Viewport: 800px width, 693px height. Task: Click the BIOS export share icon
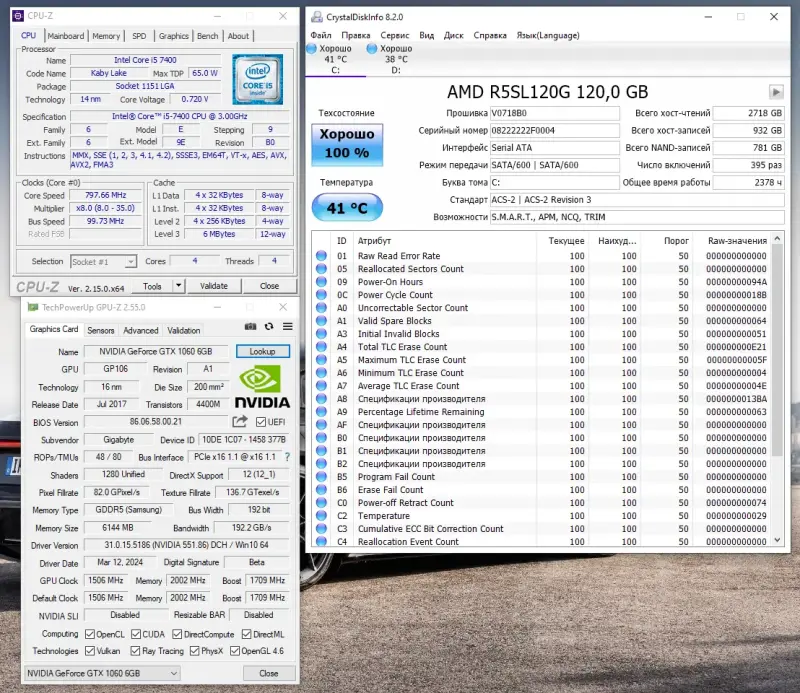(240, 422)
